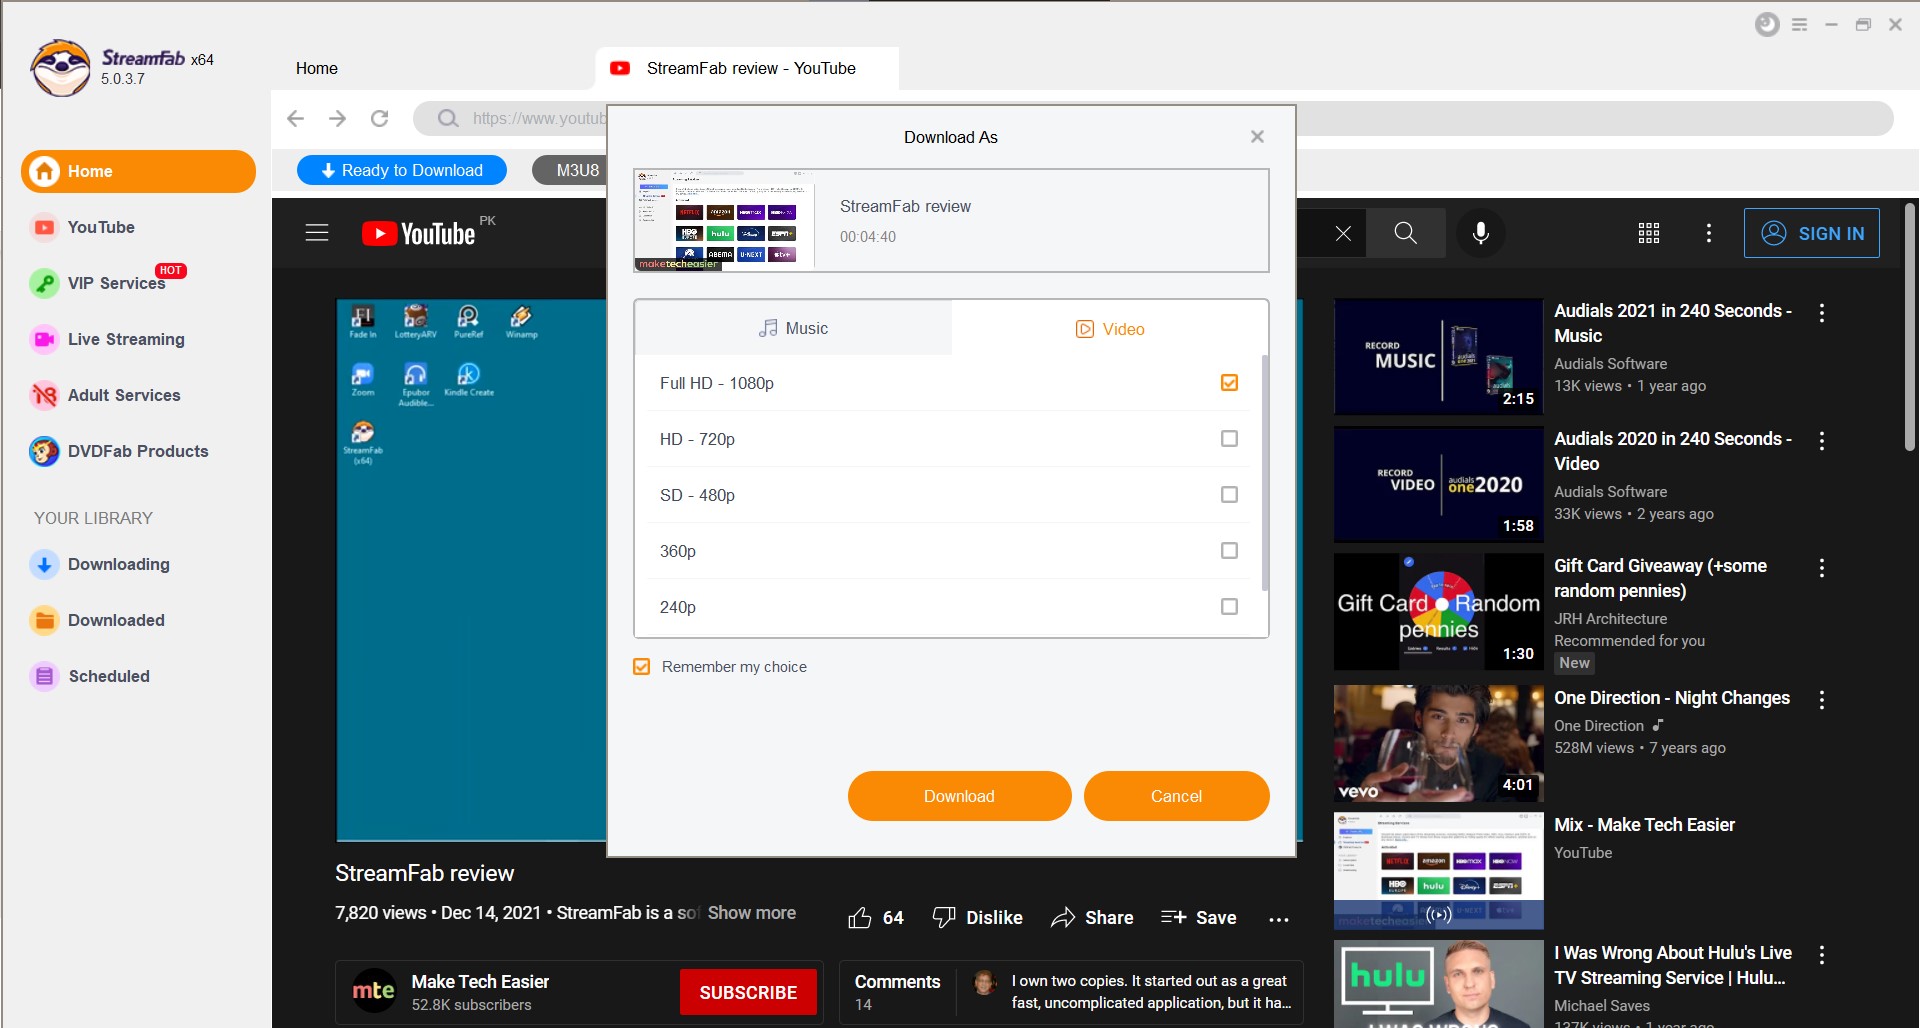Subscribe to Make Tech Easier
This screenshot has width=1920, height=1028.
coord(748,992)
